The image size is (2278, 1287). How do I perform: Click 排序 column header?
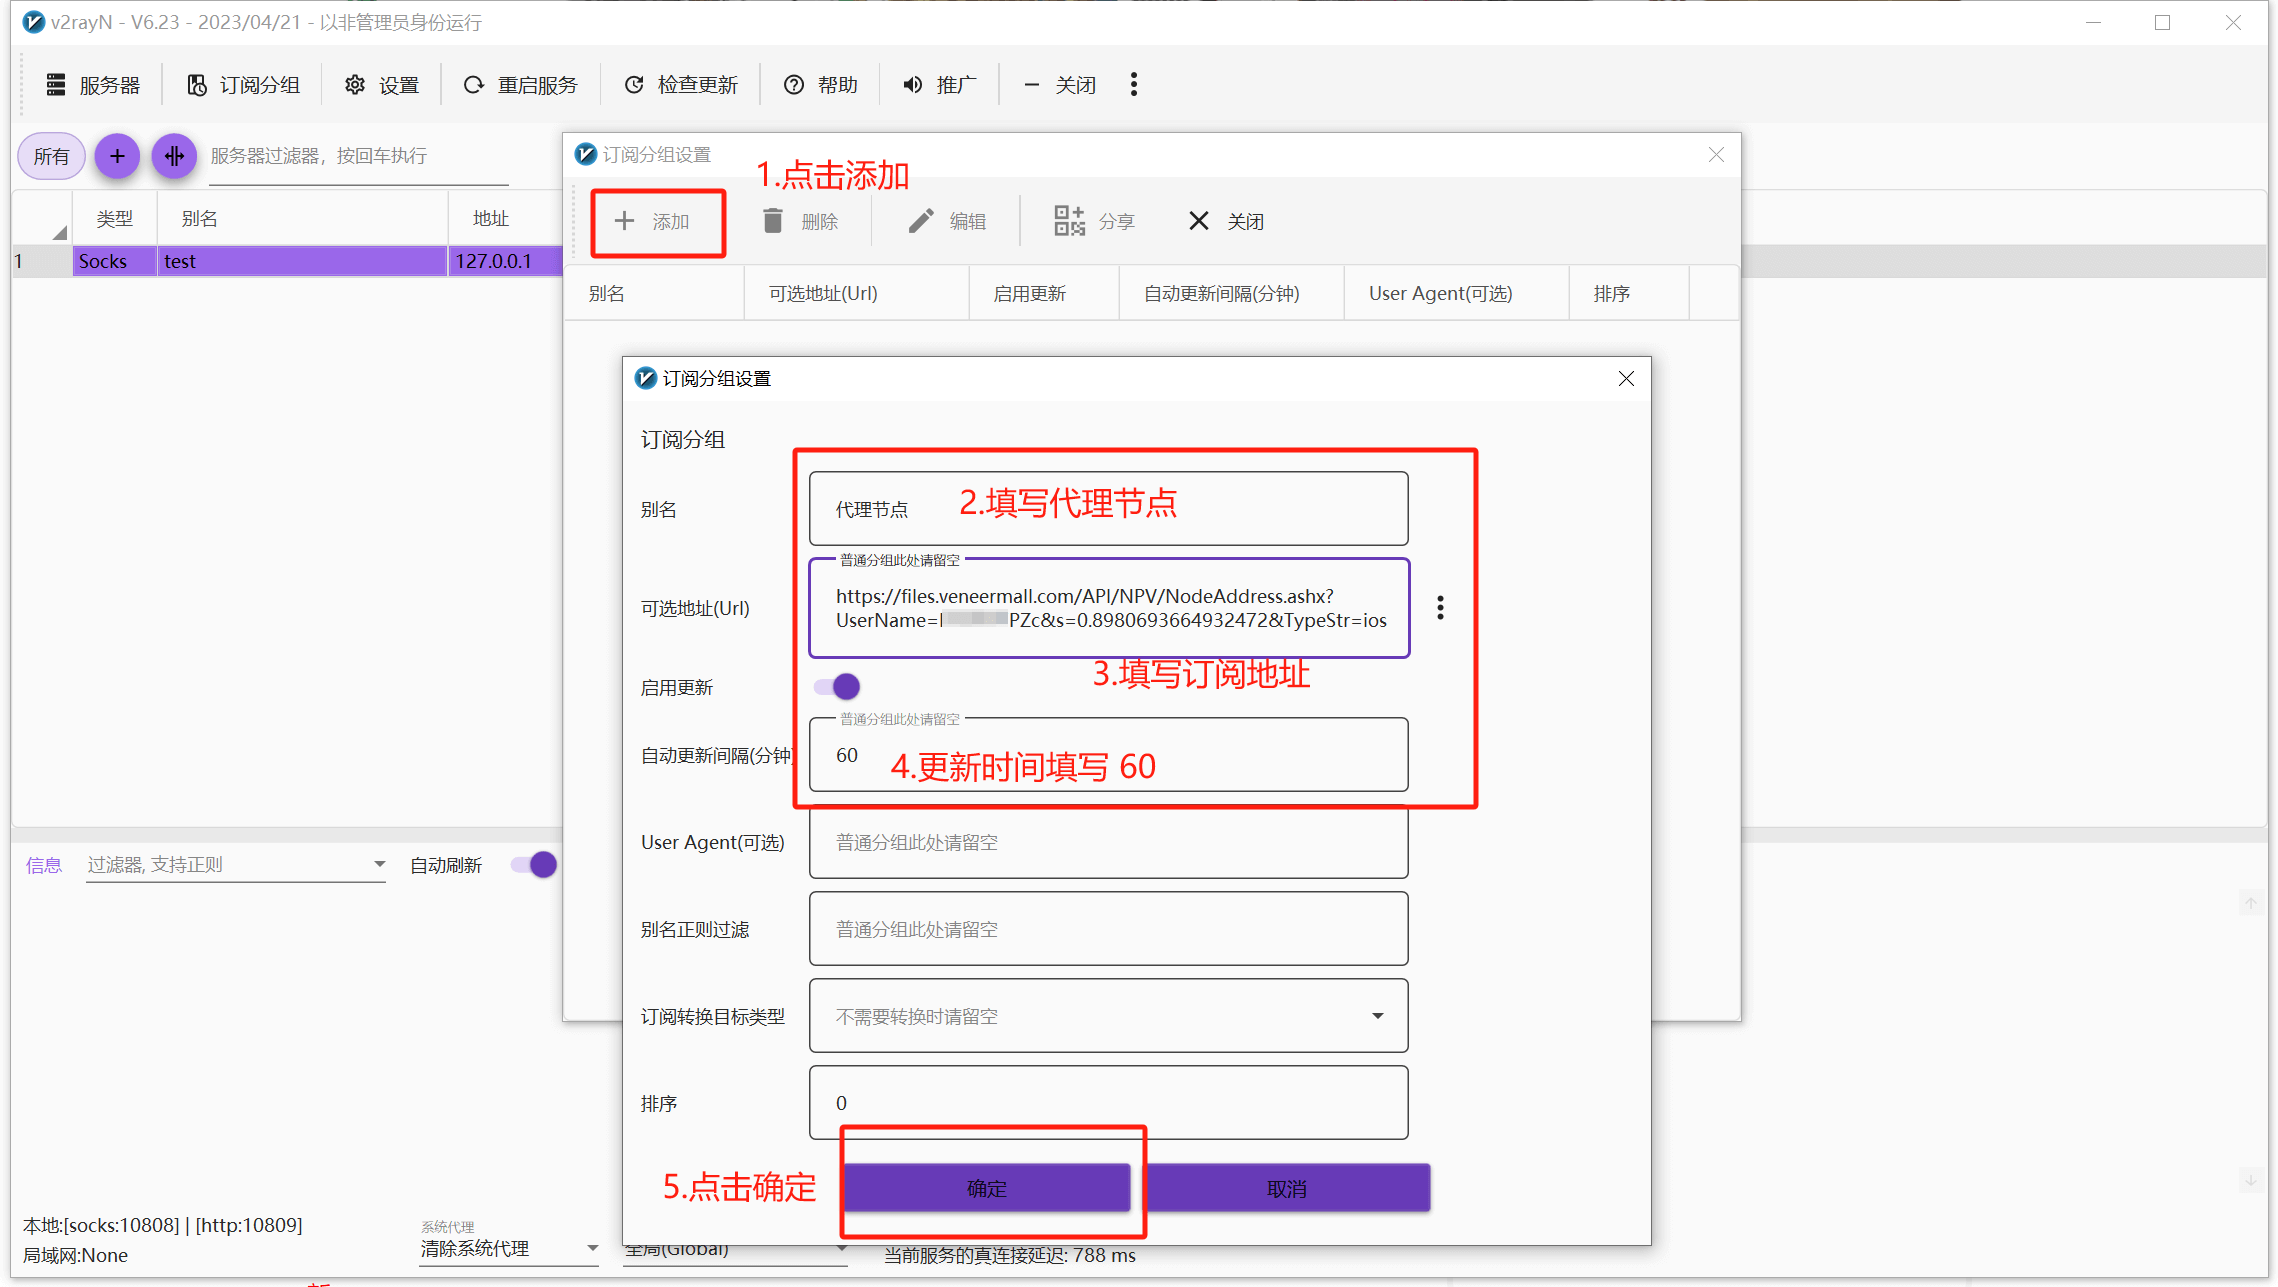coord(1629,293)
